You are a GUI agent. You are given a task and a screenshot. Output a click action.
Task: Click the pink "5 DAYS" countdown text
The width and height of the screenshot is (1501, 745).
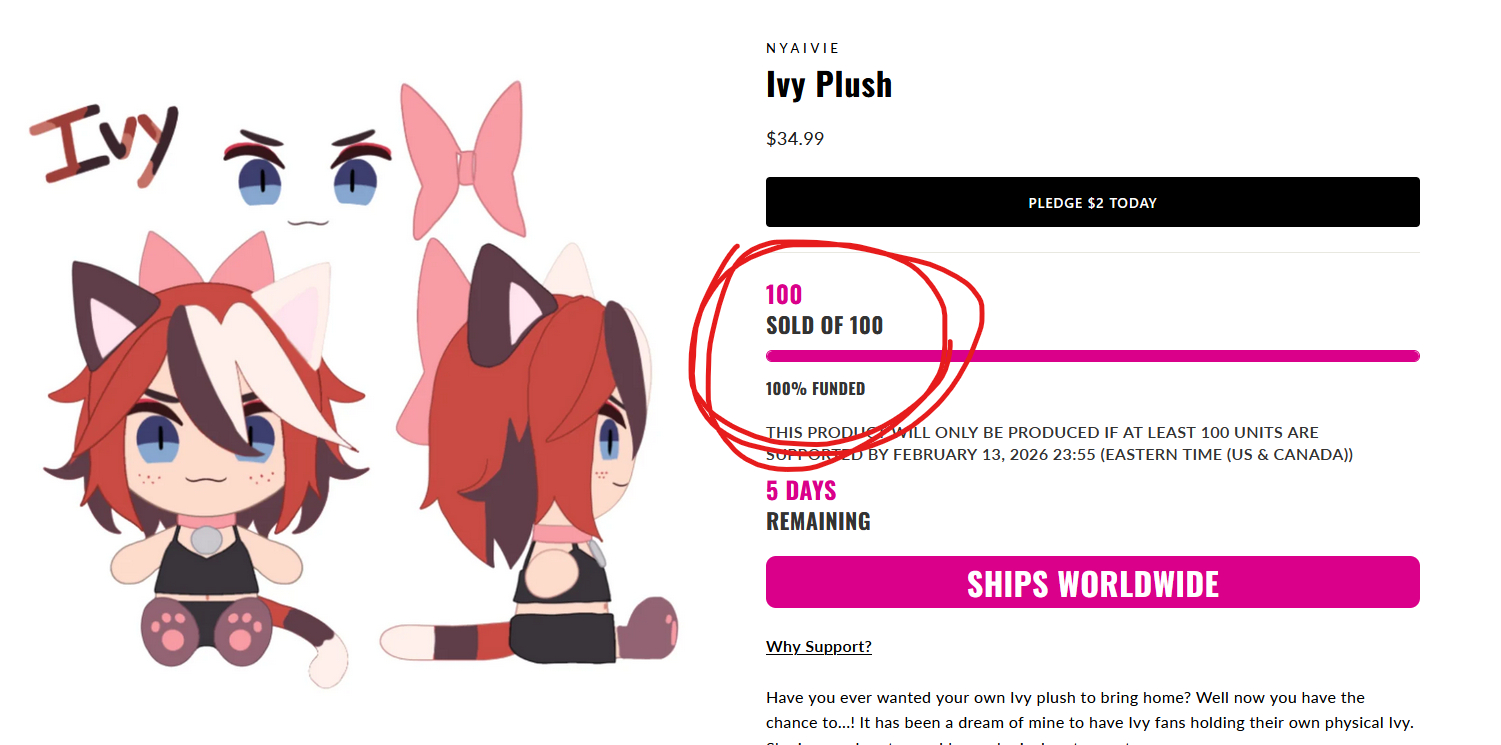pyautogui.click(x=800, y=491)
